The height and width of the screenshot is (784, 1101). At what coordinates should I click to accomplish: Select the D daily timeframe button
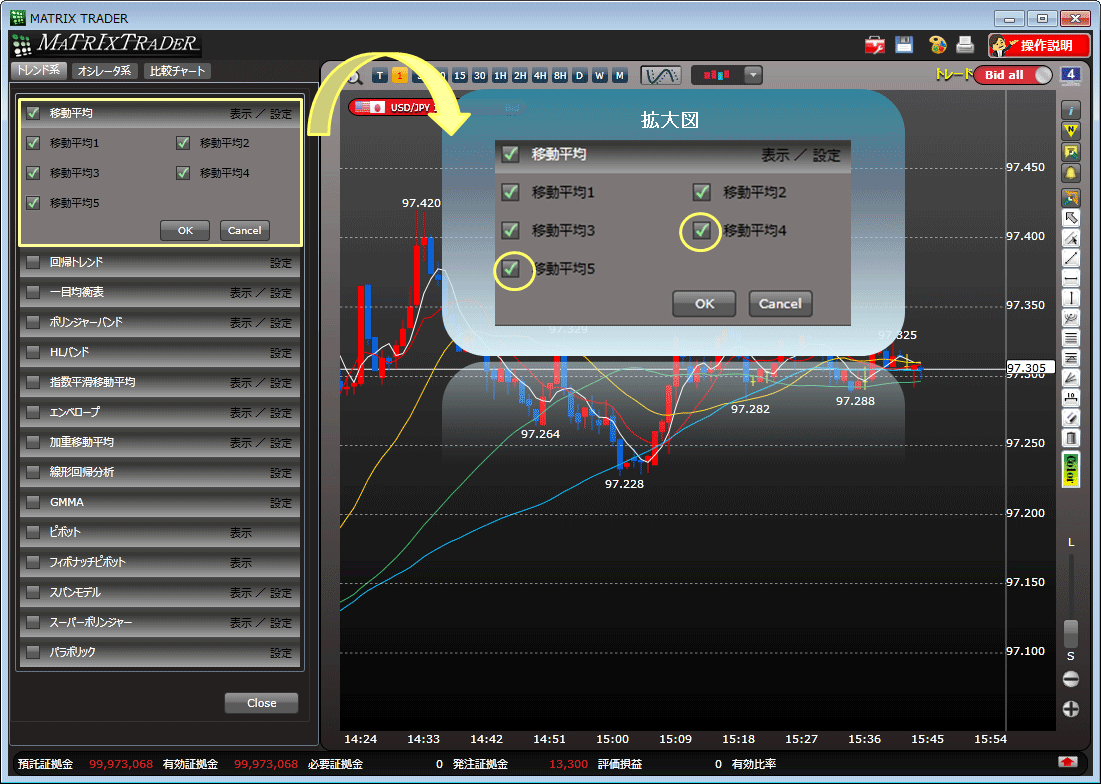[x=579, y=76]
